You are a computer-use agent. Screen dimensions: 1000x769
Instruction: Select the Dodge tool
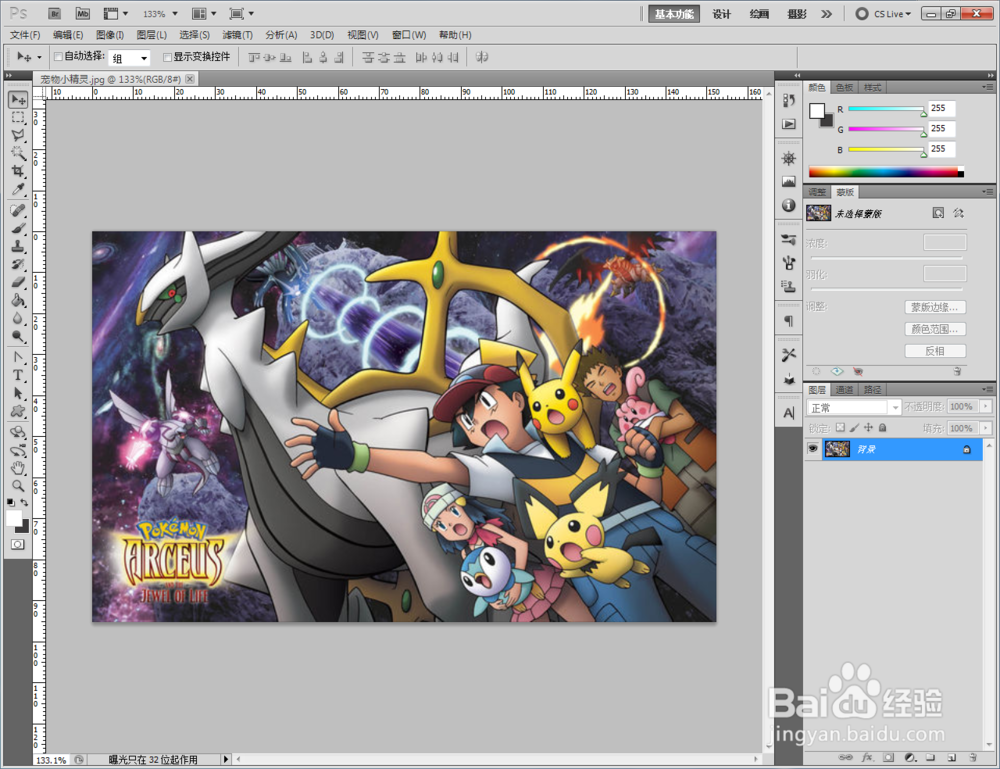tap(18, 336)
